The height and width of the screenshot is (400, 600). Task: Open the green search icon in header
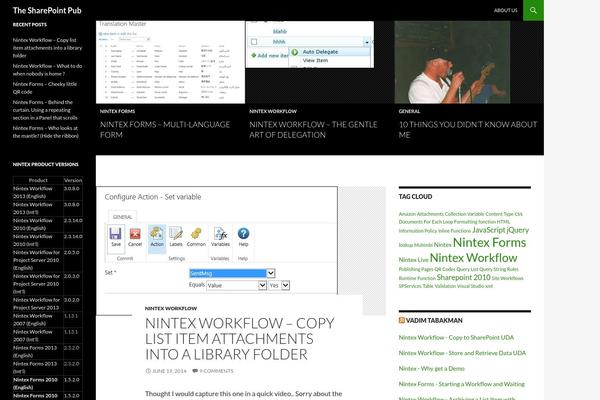coord(533,10)
